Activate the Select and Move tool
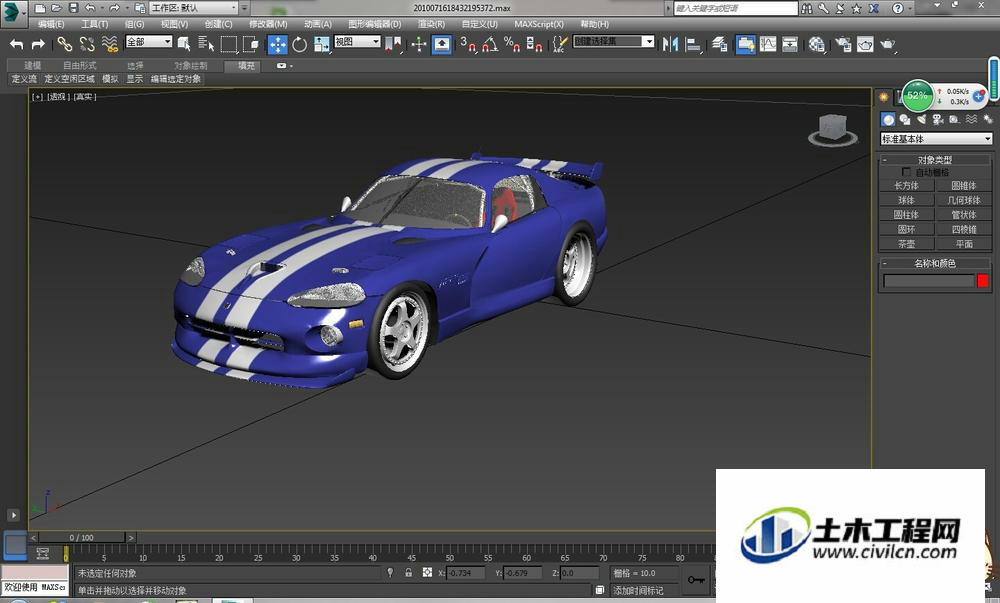 tap(277, 44)
